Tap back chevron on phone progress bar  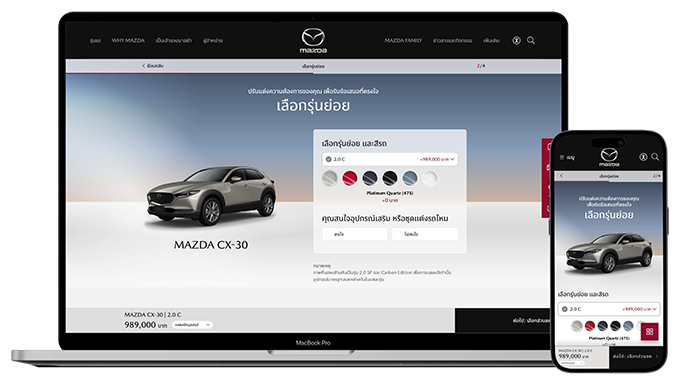click(562, 176)
